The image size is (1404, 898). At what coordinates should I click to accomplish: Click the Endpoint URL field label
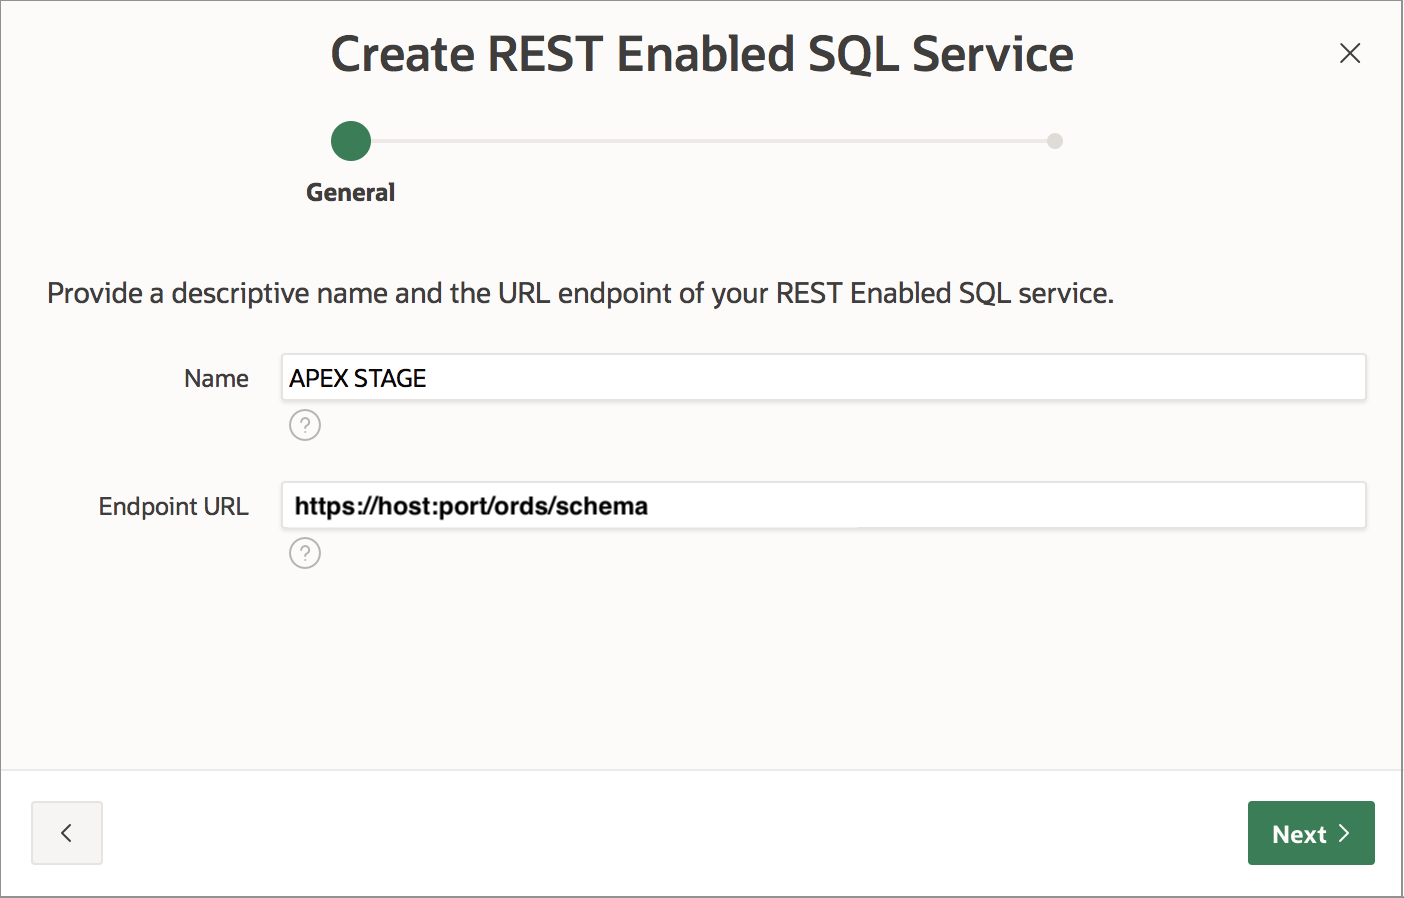click(173, 507)
